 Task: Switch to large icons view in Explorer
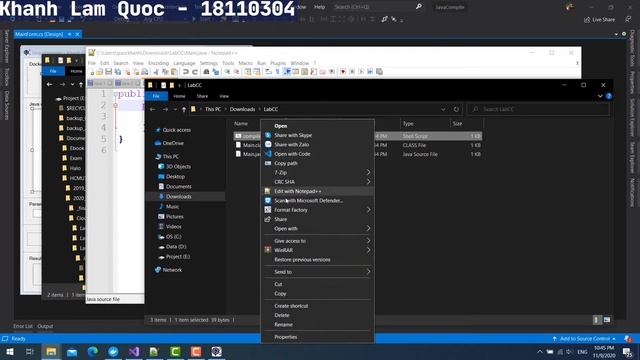pyautogui.click(x=607, y=320)
